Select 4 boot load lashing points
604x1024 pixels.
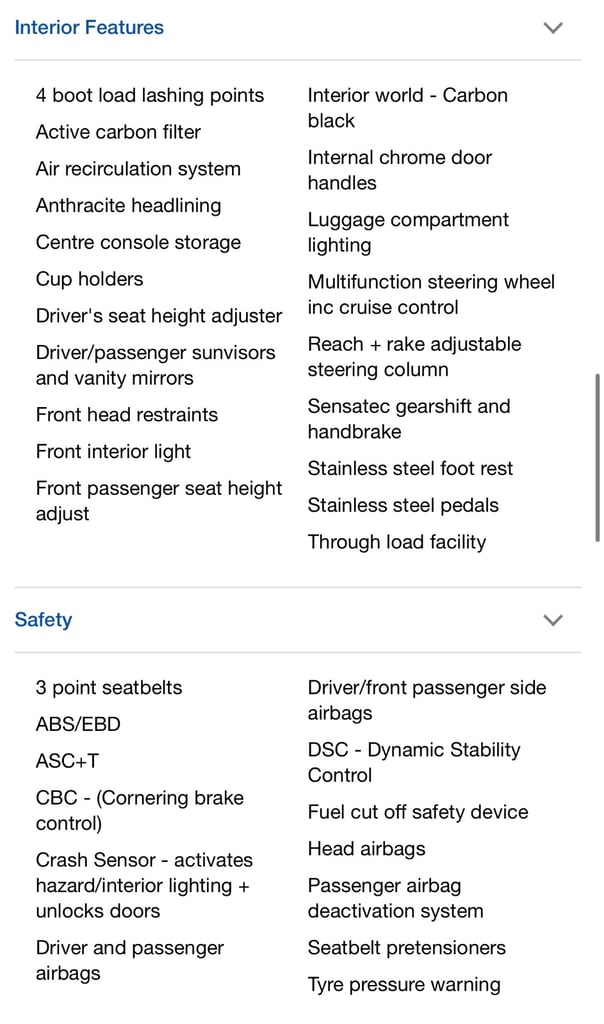(150, 95)
